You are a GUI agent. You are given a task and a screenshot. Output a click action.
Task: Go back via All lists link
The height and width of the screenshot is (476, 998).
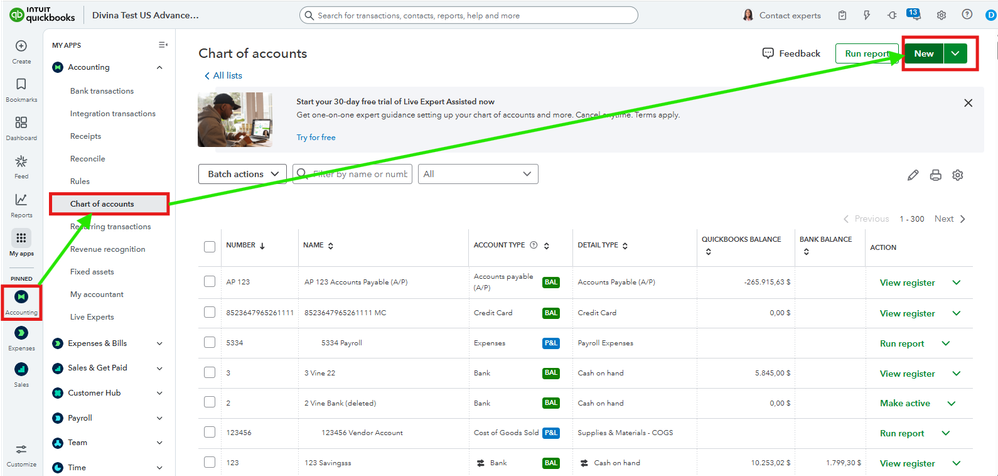(223, 76)
